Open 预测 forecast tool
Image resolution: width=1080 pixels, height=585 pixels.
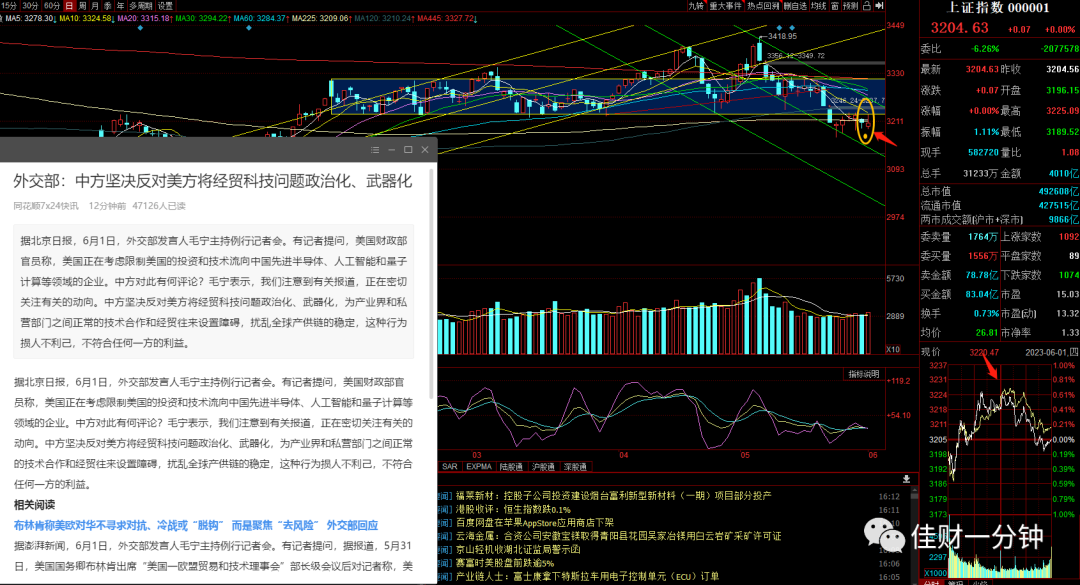[851, 6]
